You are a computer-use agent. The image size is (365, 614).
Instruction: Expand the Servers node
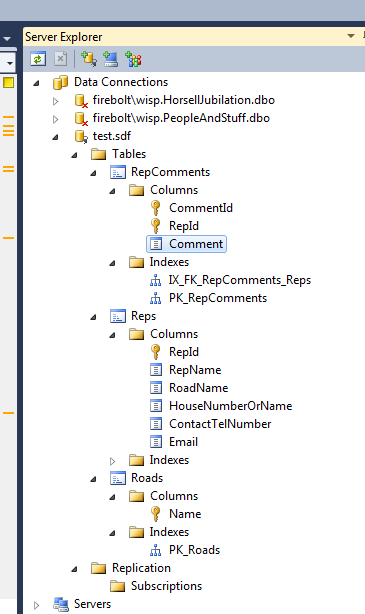pyautogui.click(x=36, y=605)
